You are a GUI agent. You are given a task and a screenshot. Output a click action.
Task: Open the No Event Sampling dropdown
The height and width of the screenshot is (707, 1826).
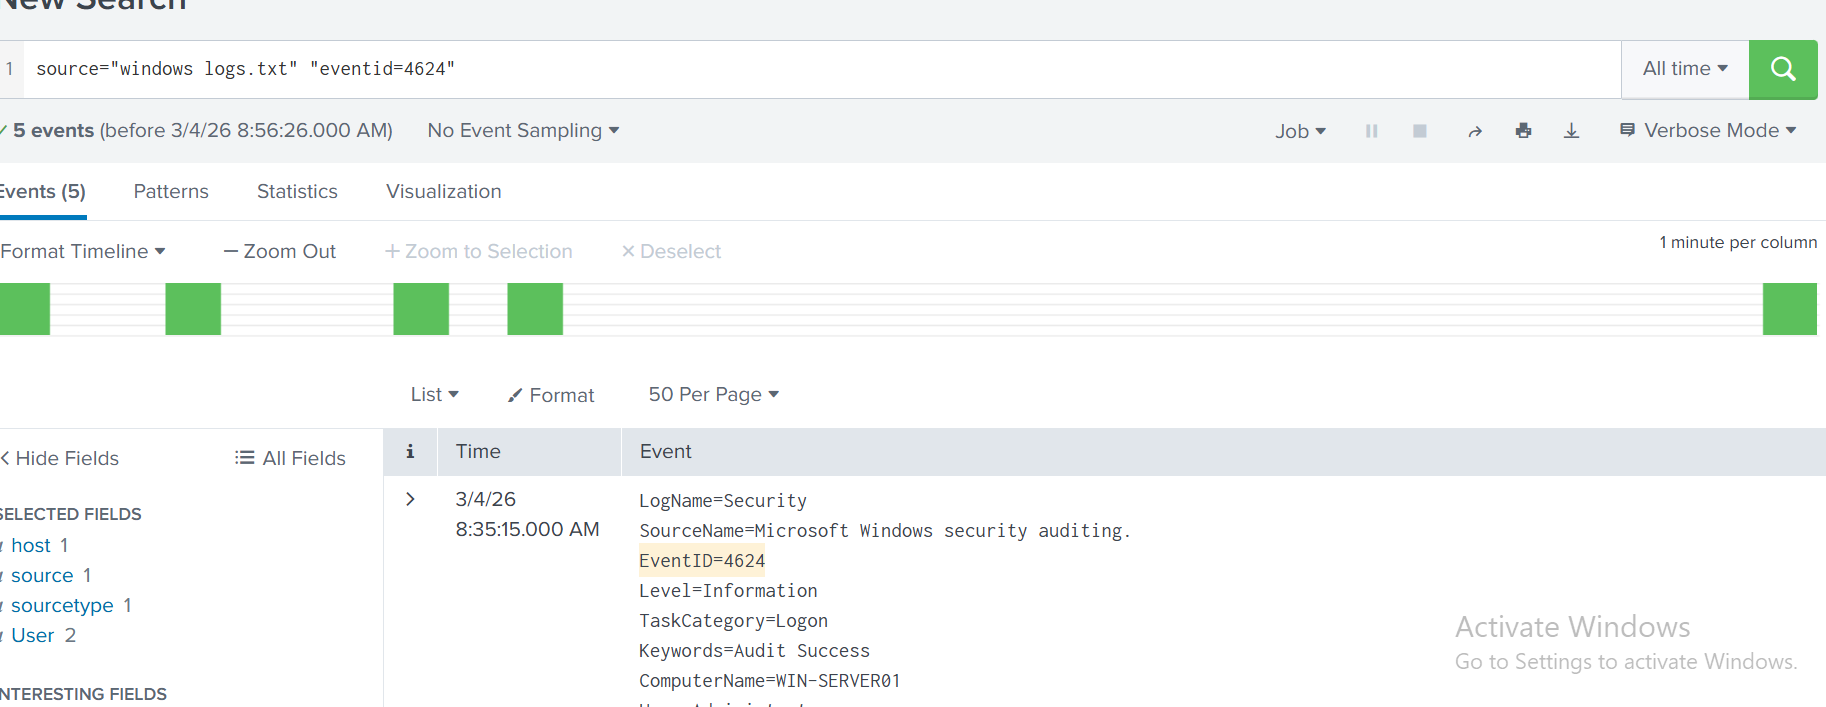click(523, 131)
